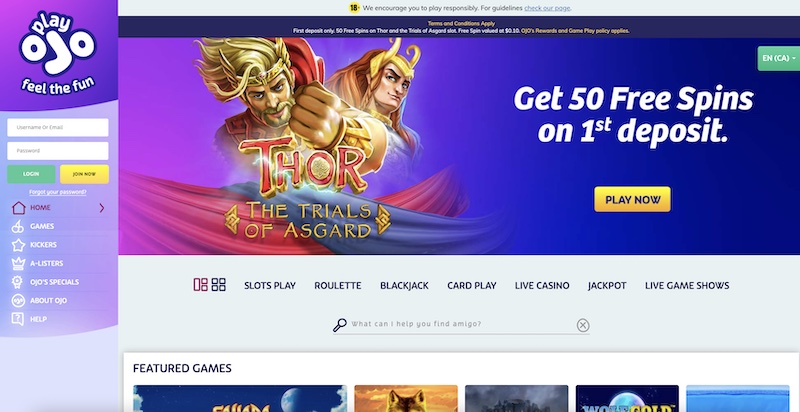The height and width of the screenshot is (412, 800).
Task: Clear the search box with the X icon
Action: click(583, 325)
